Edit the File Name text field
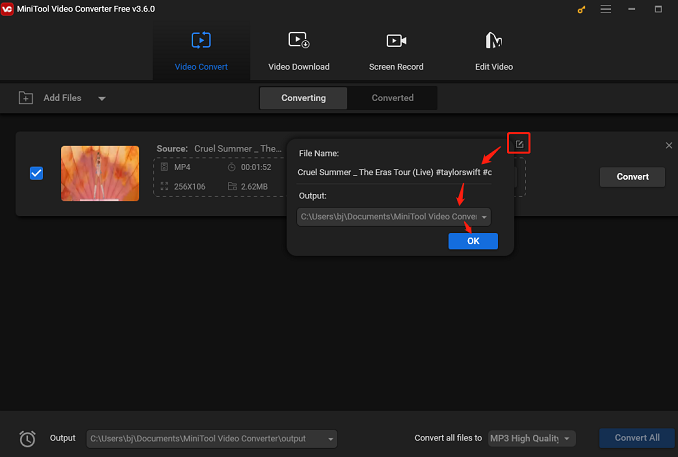 tap(394, 172)
